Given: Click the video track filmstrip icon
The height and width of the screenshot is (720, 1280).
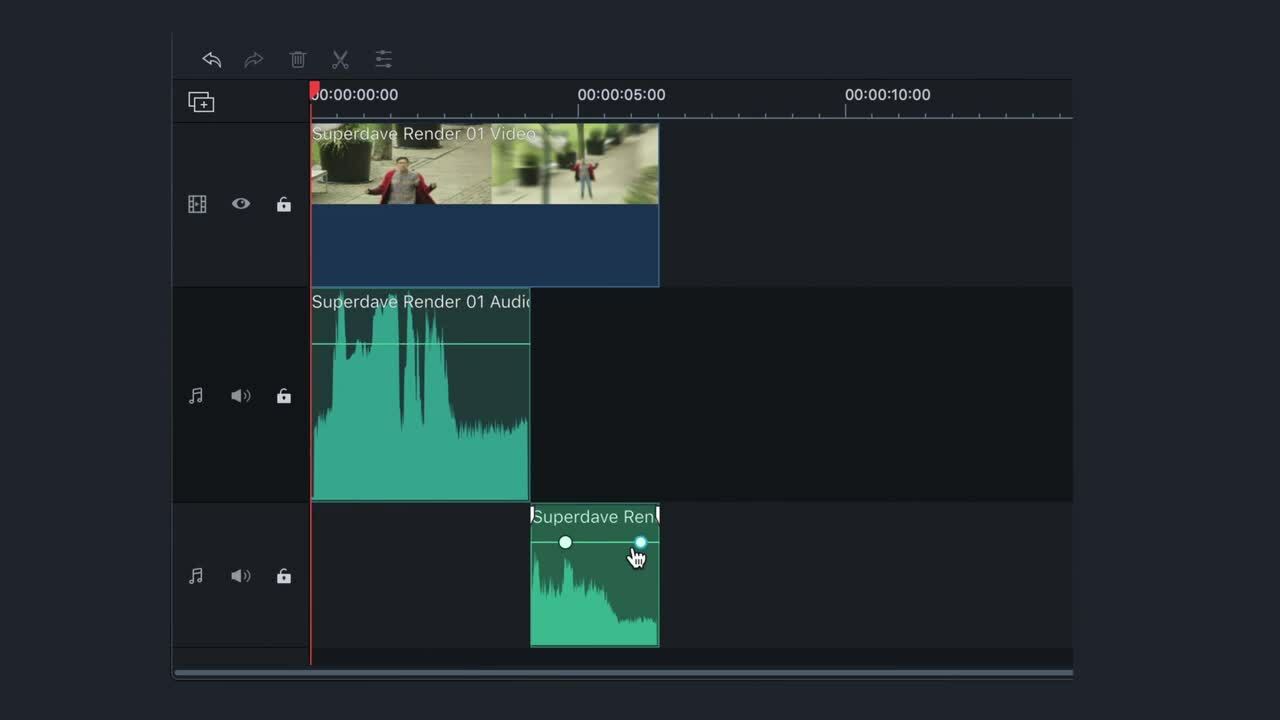Looking at the screenshot, I should (x=197, y=204).
